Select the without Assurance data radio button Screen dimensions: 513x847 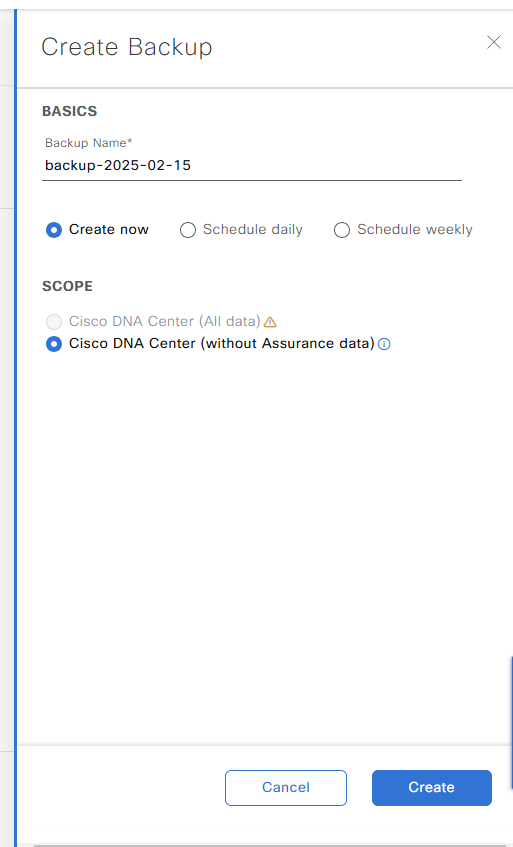click(x=54, y=344)
